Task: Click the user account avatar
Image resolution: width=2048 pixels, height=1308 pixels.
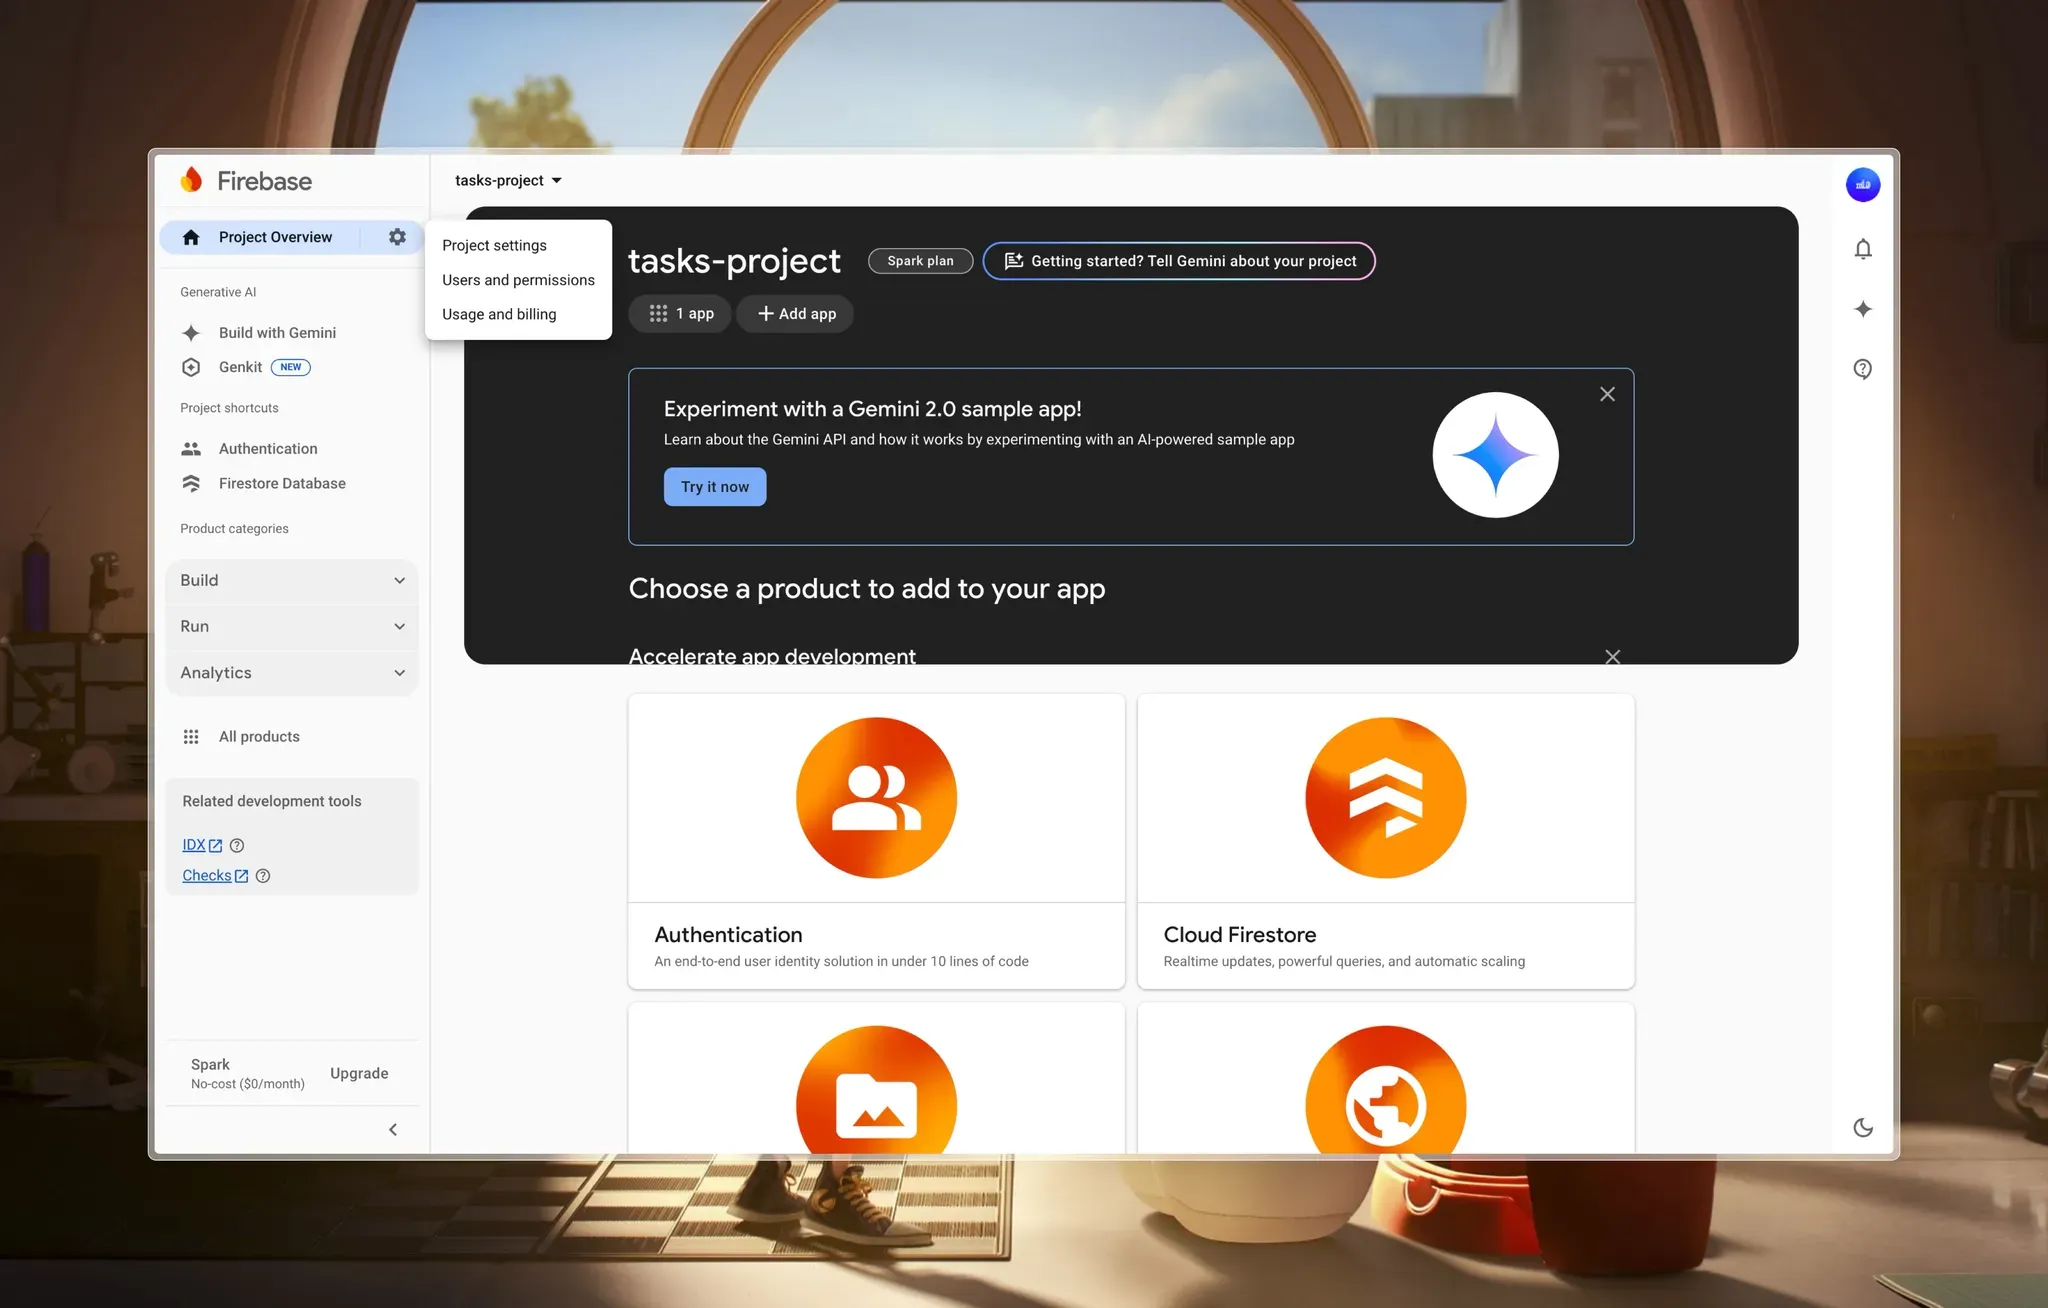Action: pyautogui.click(x=1862, y=185)
